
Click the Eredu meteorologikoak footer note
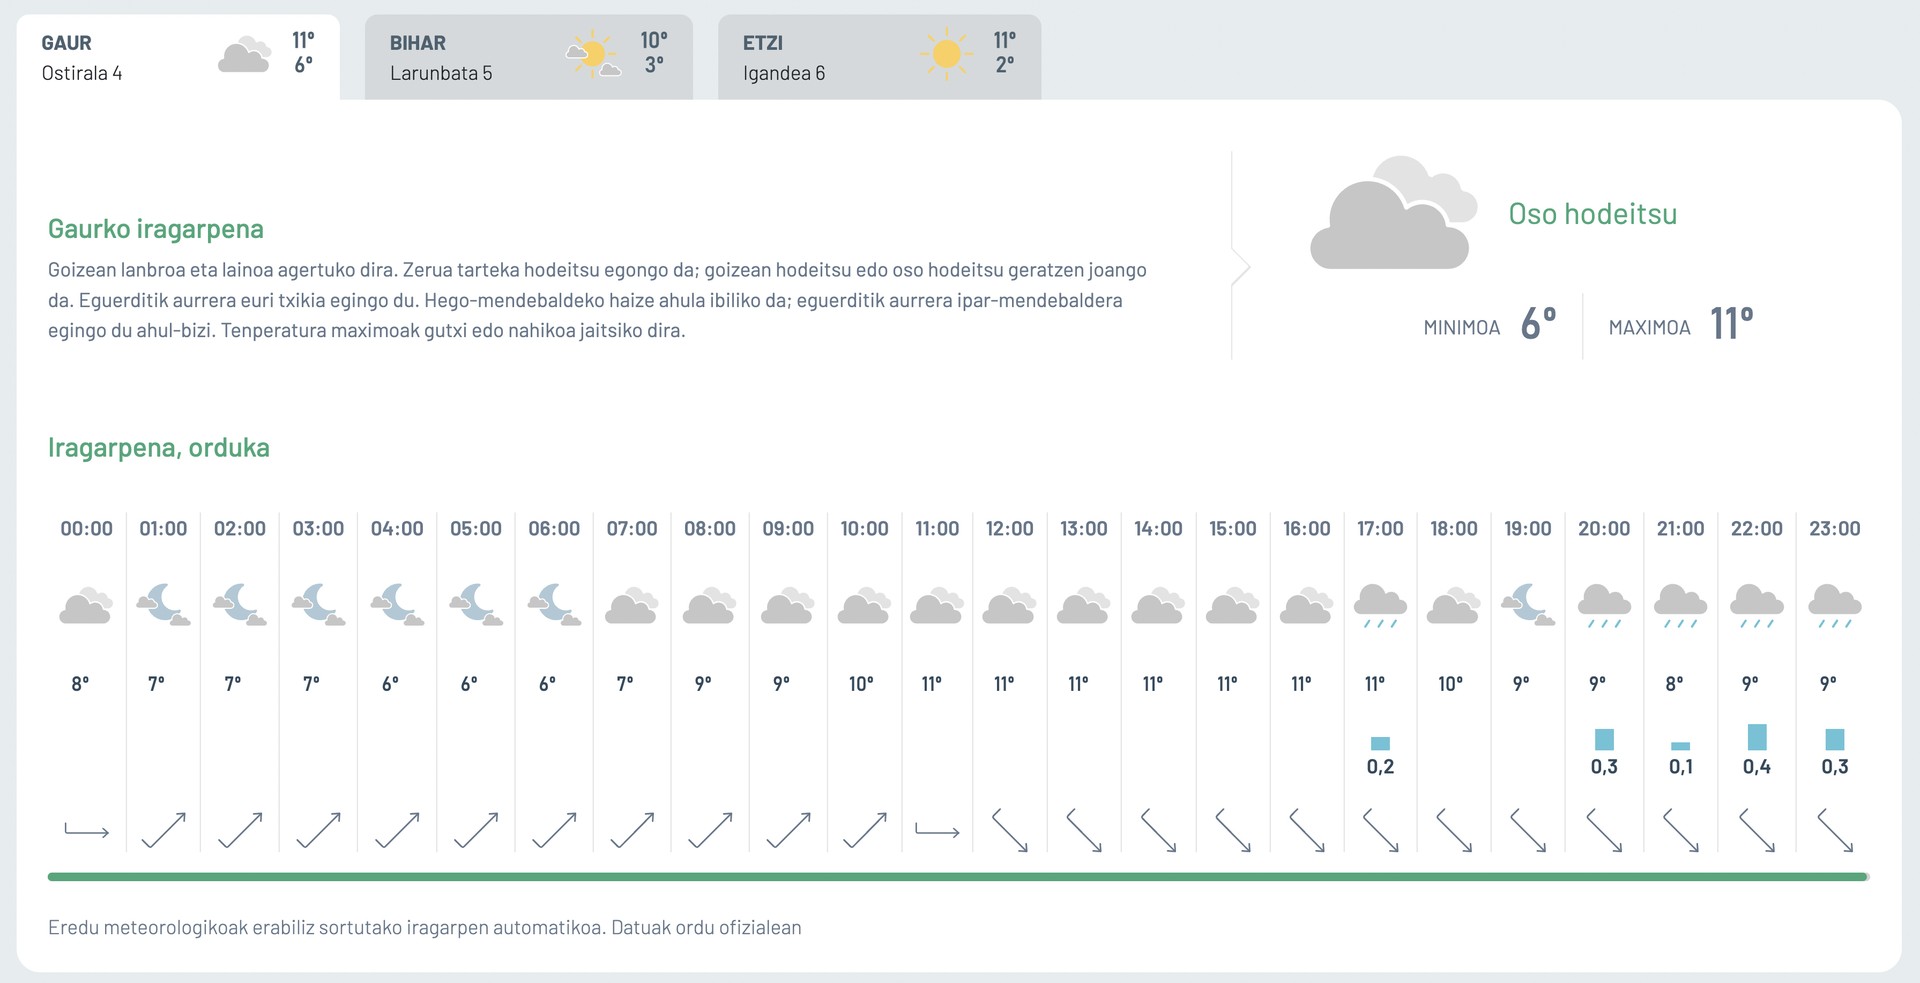coord(425,927)
